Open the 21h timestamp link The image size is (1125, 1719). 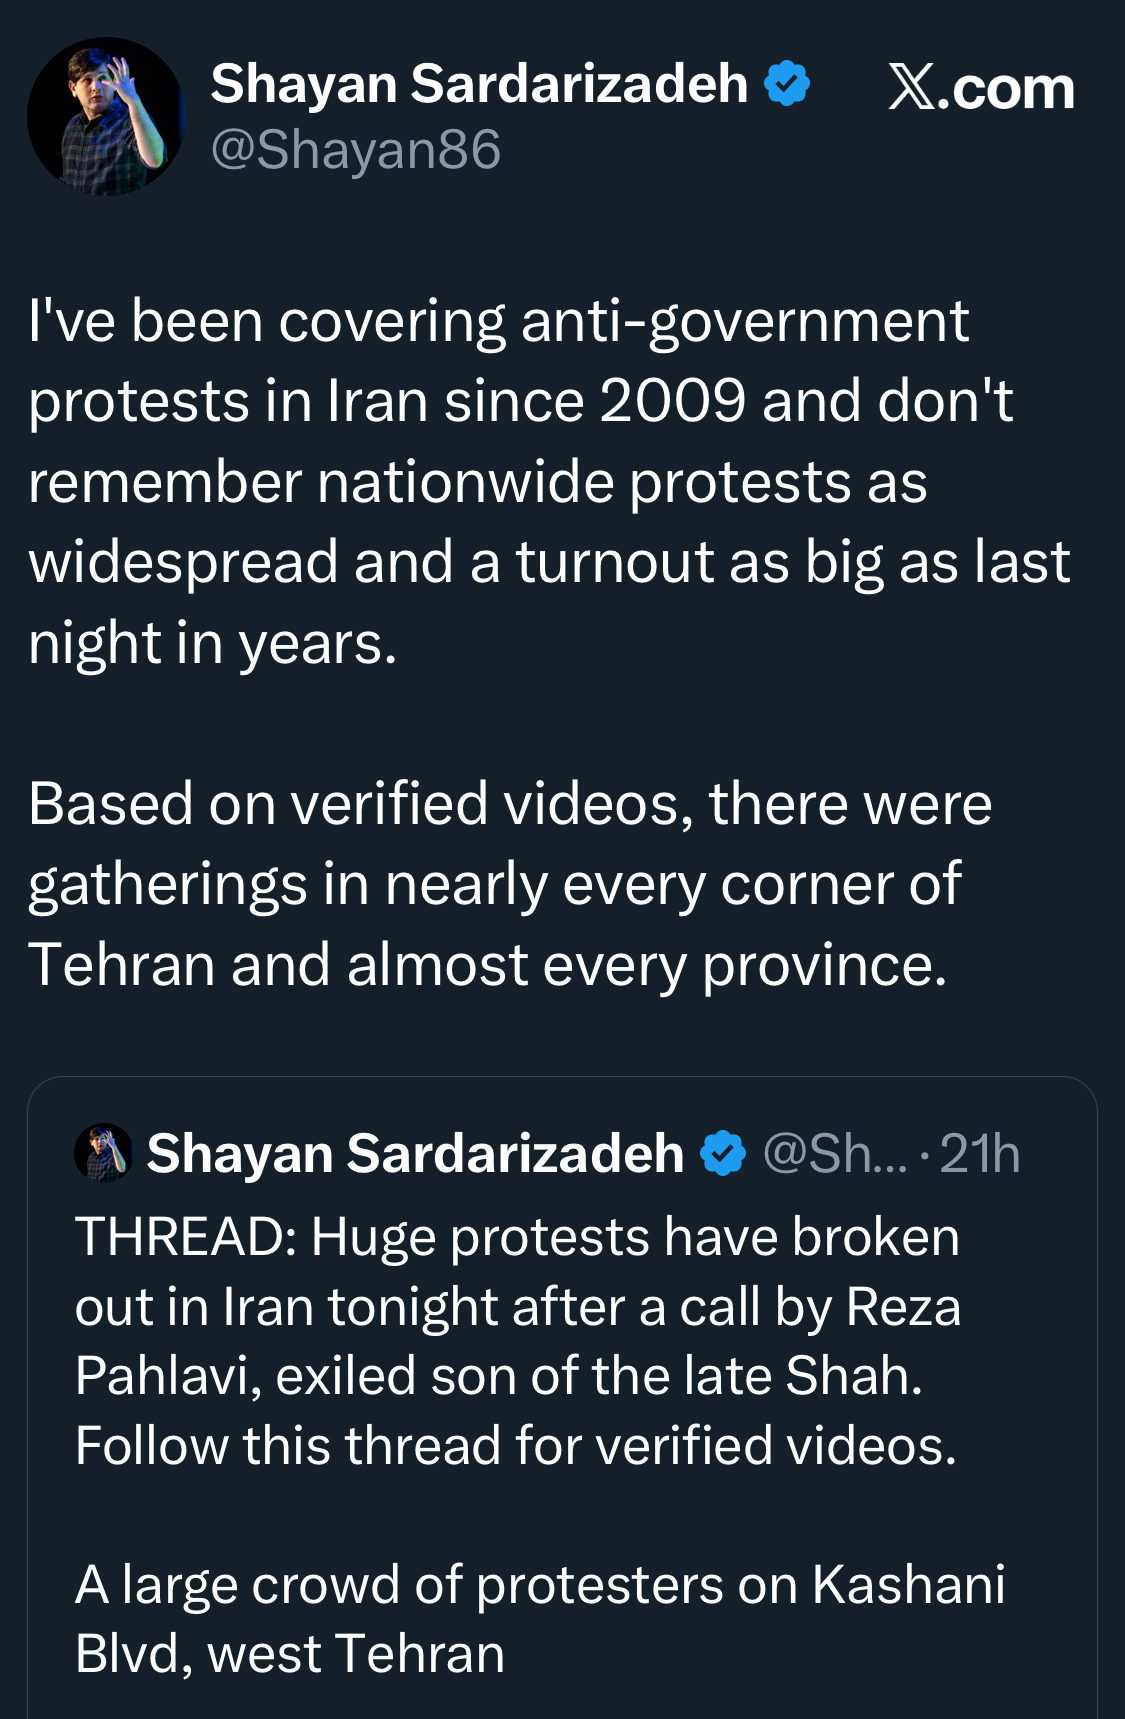click(980, 1154)
